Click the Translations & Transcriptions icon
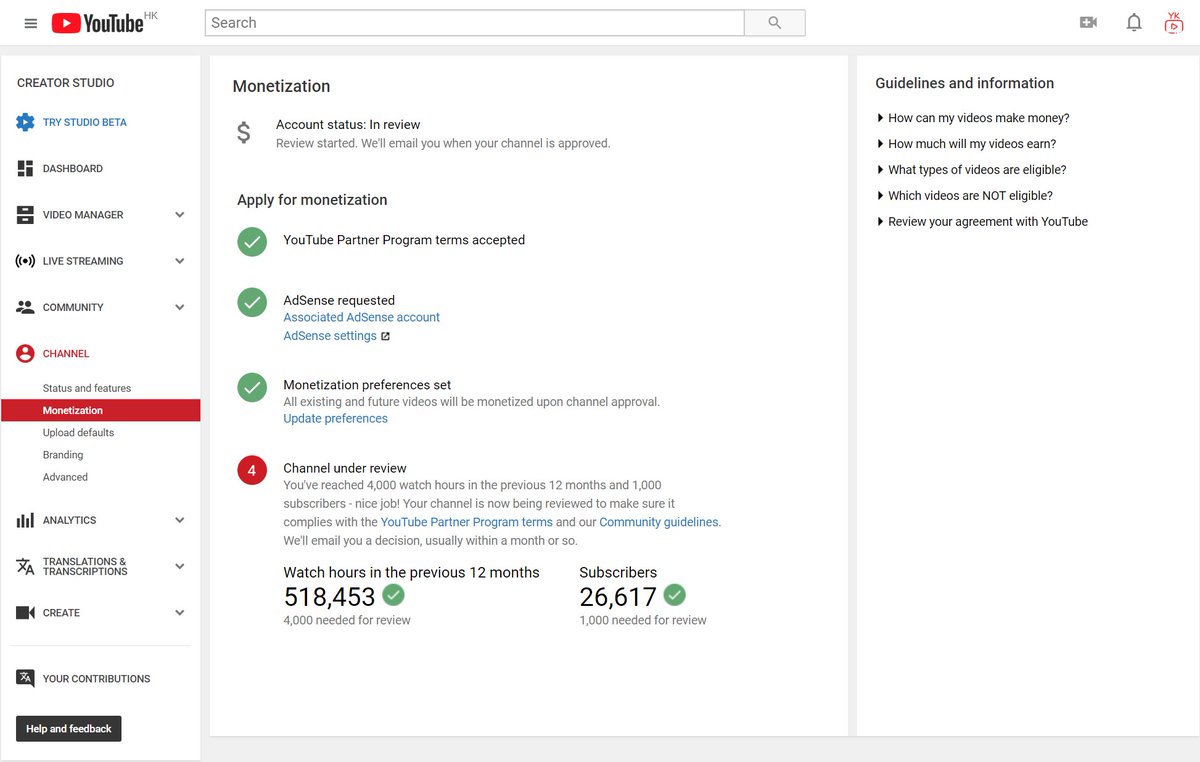Image resolution: width=1200 pixels, height=762 pixels. (25, 566)
